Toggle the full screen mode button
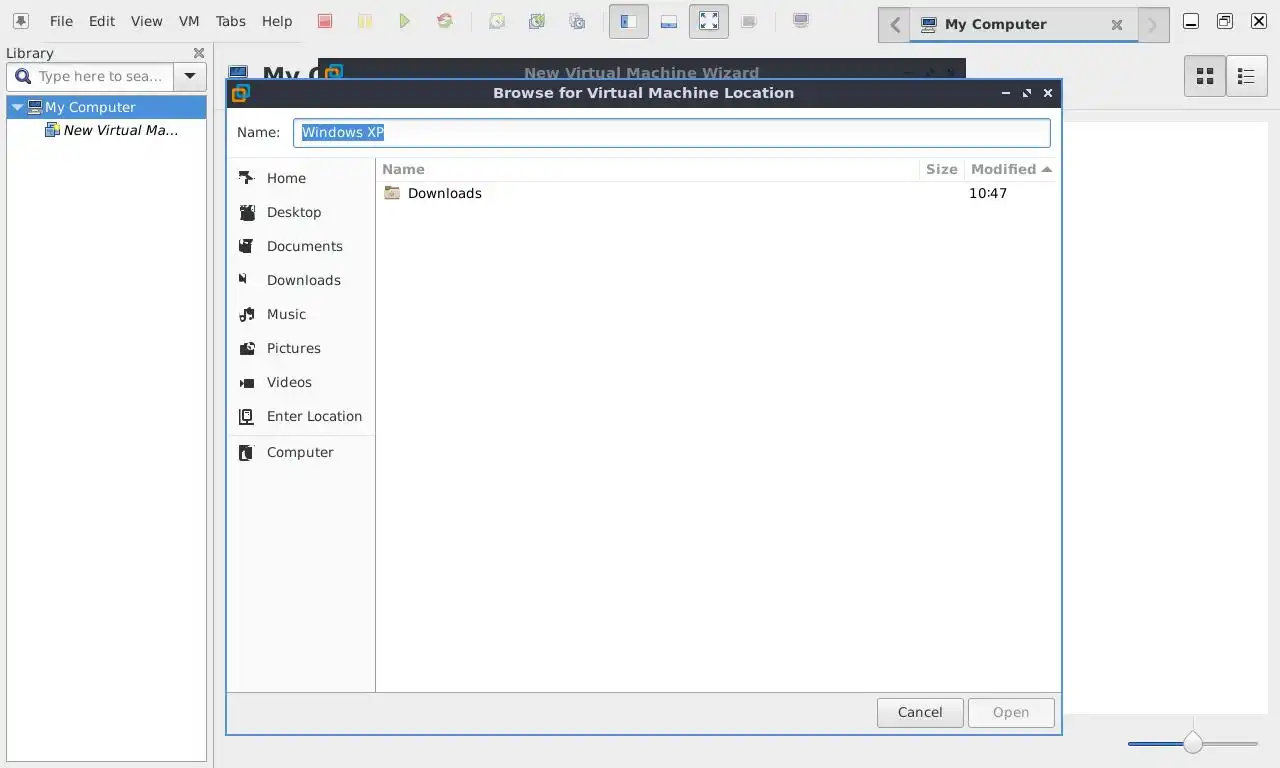The image size is (1280, 768). coord(709,21)
